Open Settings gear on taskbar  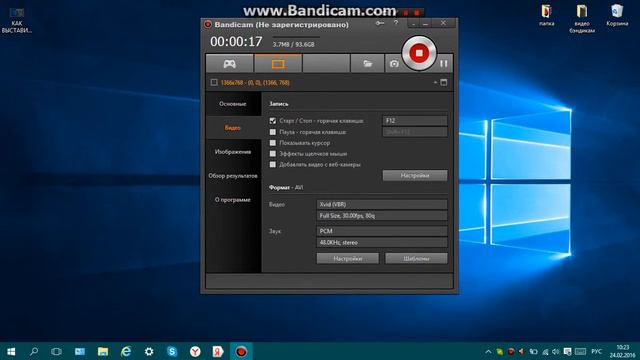pos(149,351)
